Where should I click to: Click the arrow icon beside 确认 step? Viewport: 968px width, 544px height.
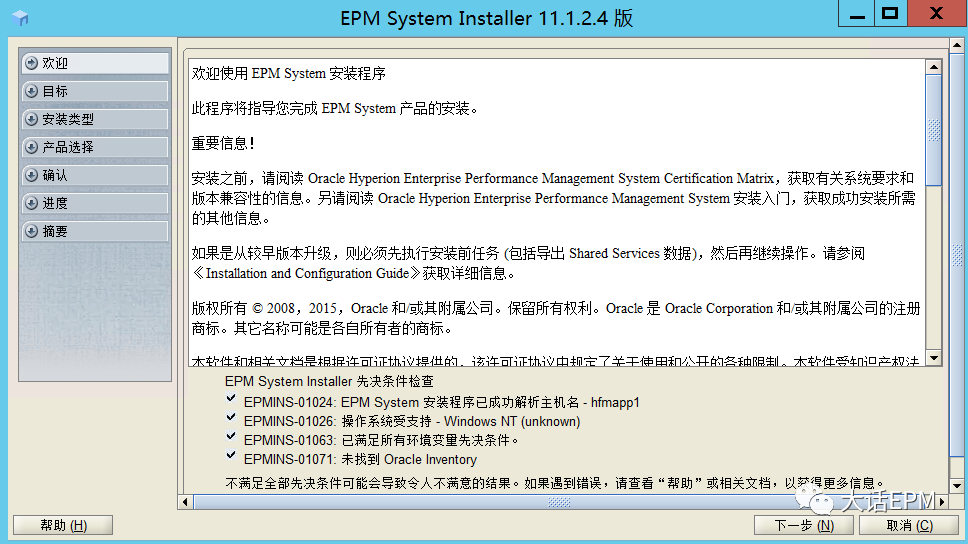(x=31, y=175)
